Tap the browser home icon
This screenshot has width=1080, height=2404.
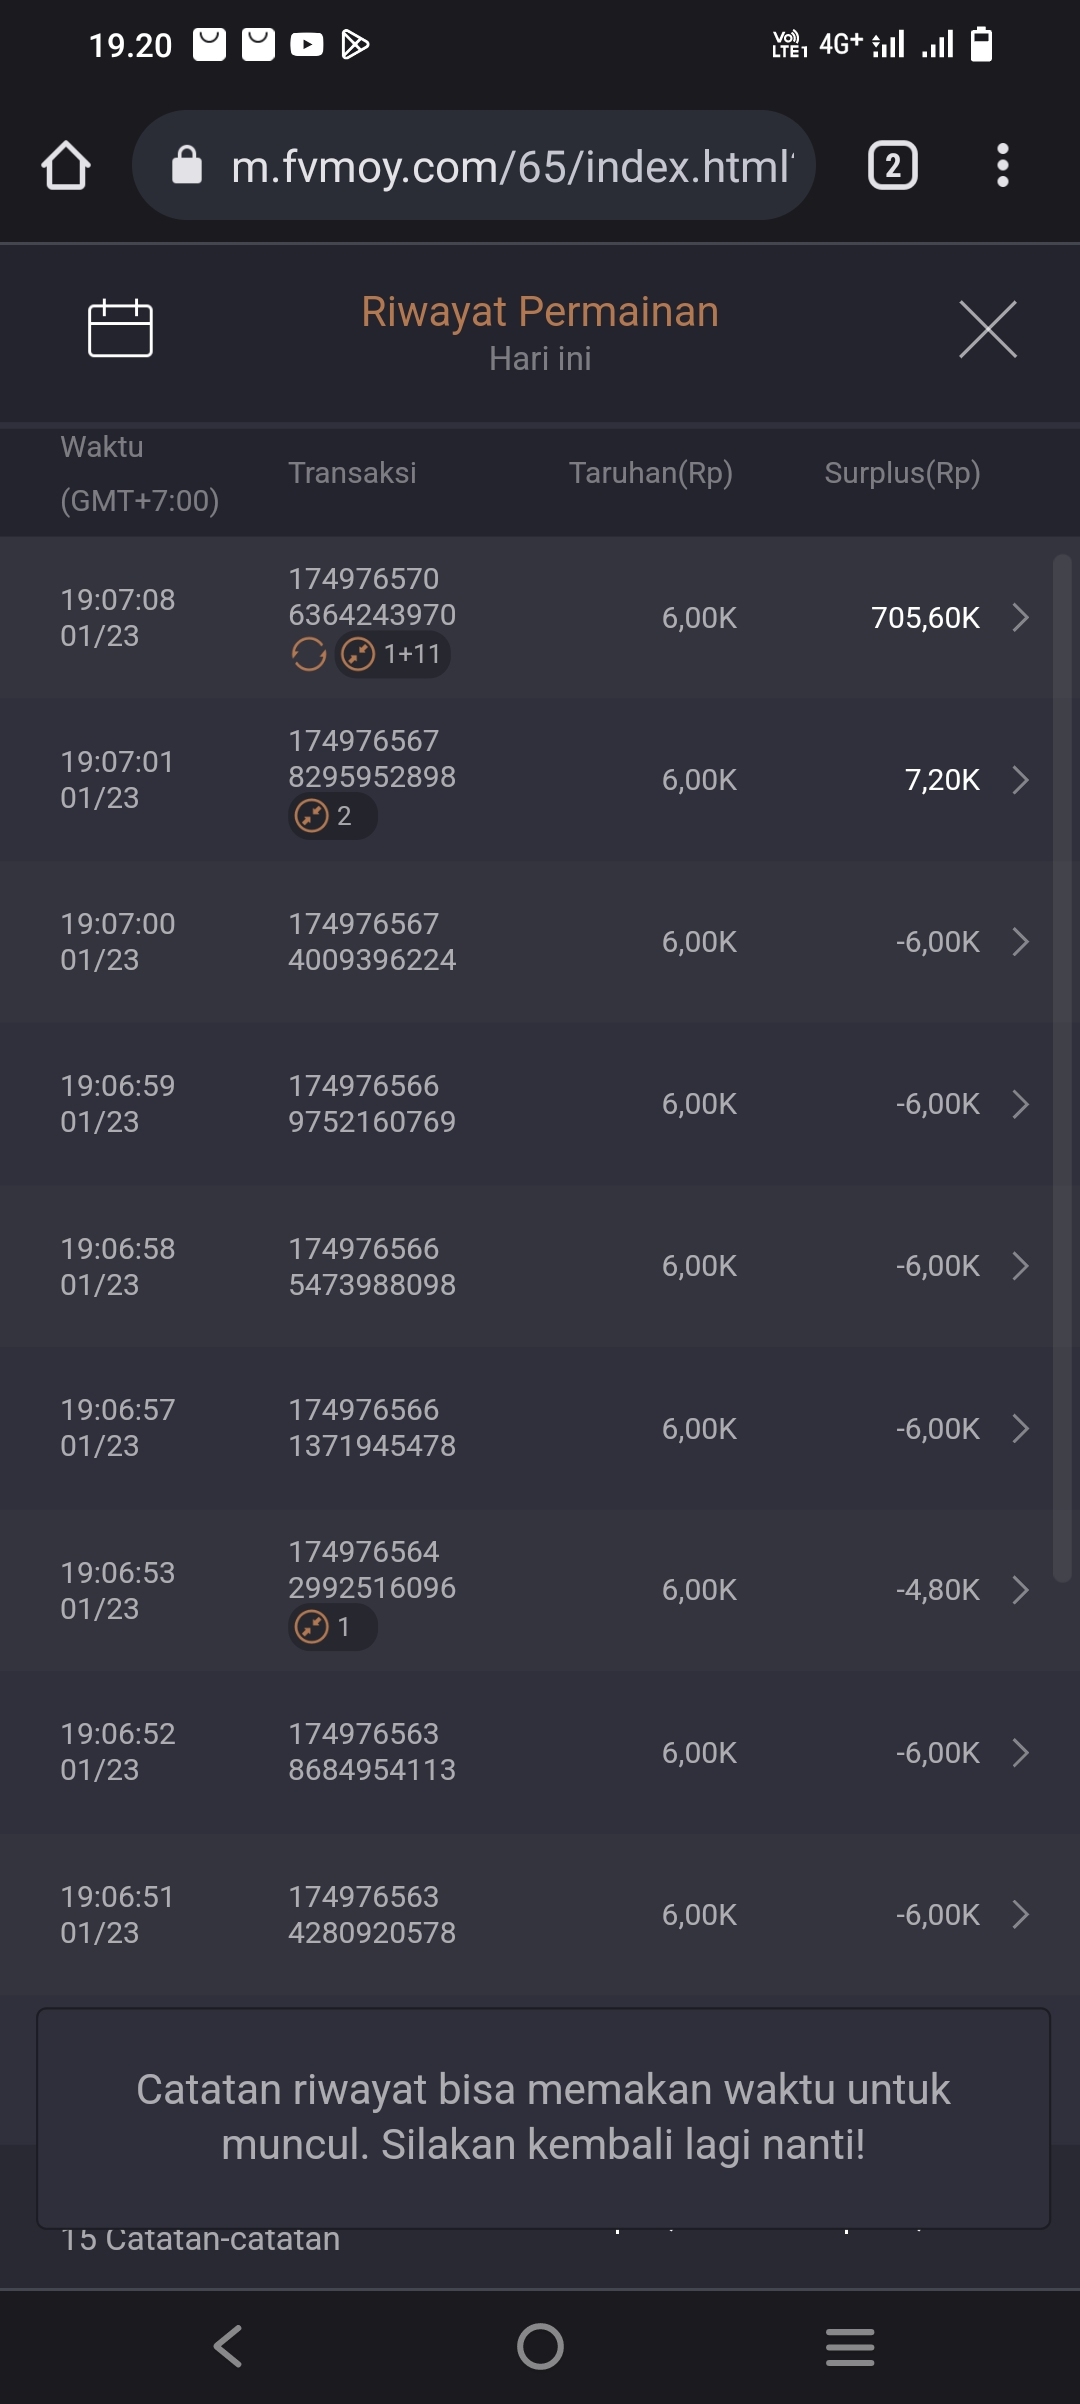coord(66,165)
